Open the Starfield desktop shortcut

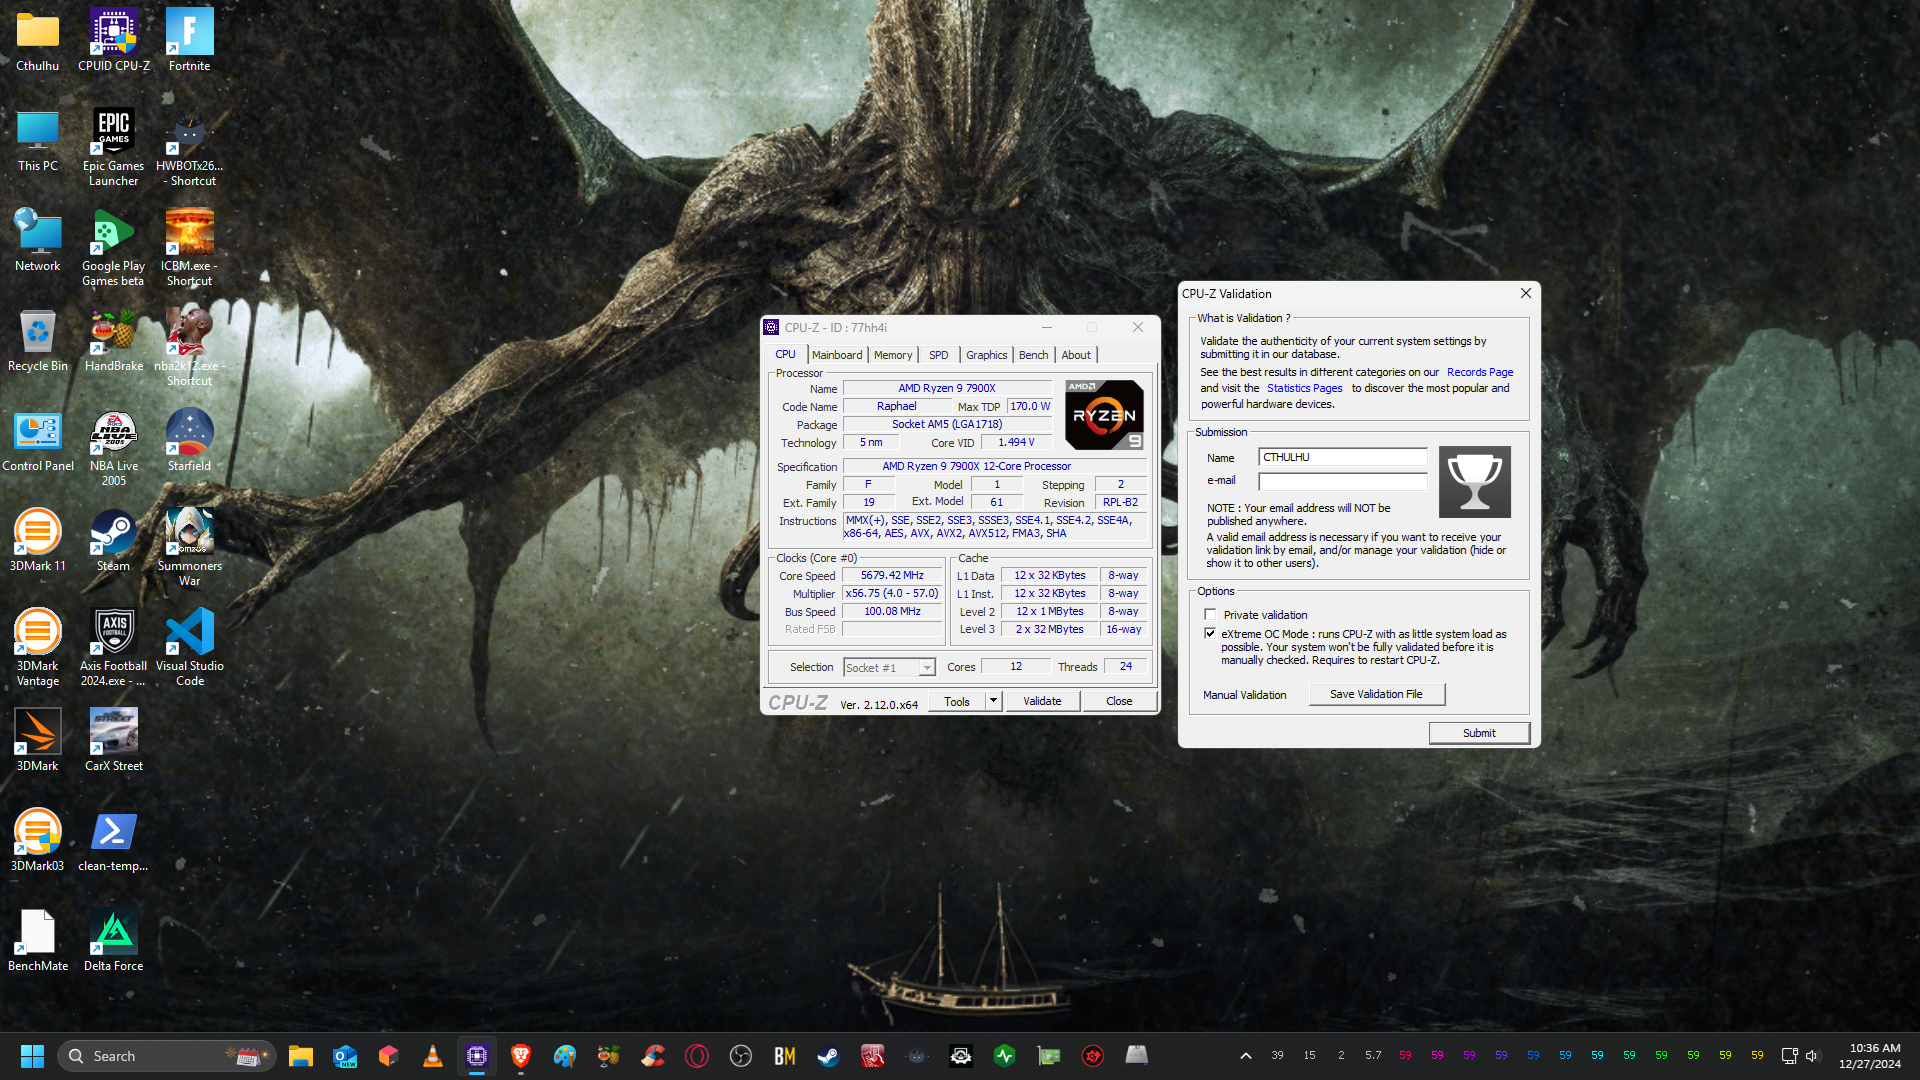click(x=189, y=441)
